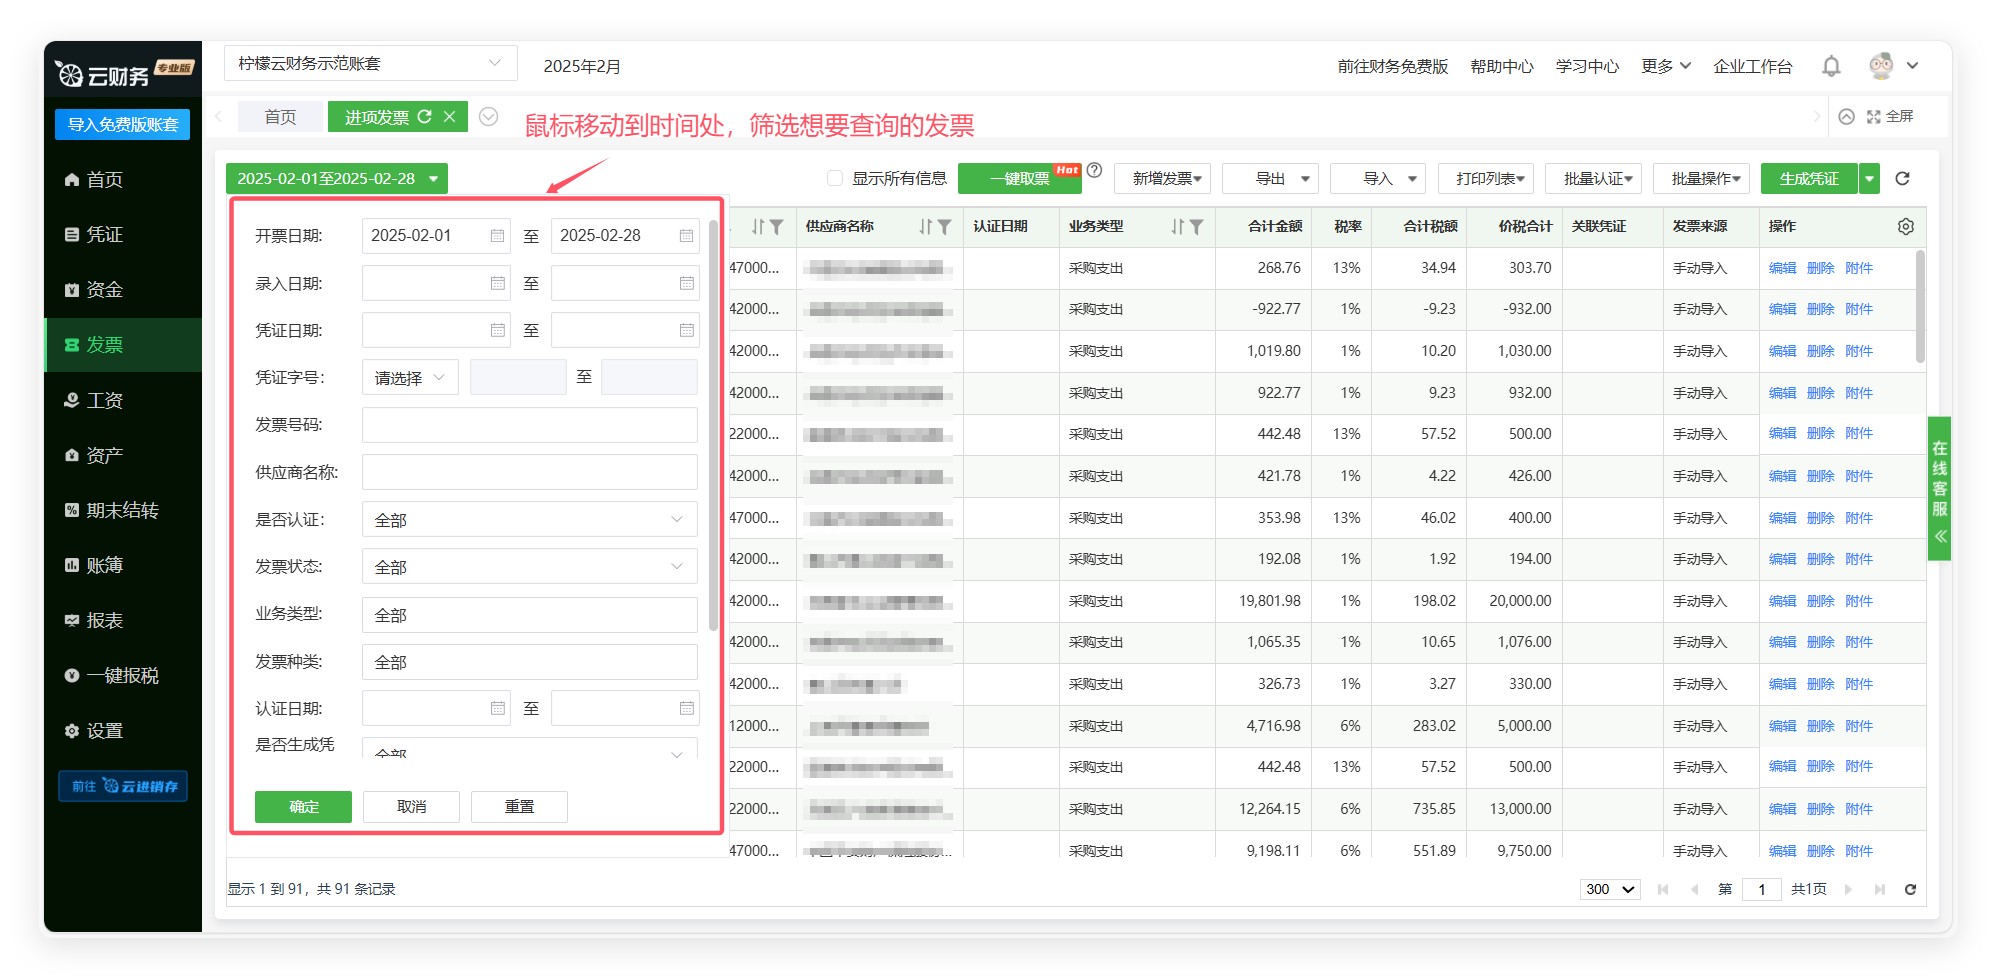The height and width of the screenshot is (976, 1996).
Task: Click the help question mark near 一键取票
Action: (x=1095, y=171)
